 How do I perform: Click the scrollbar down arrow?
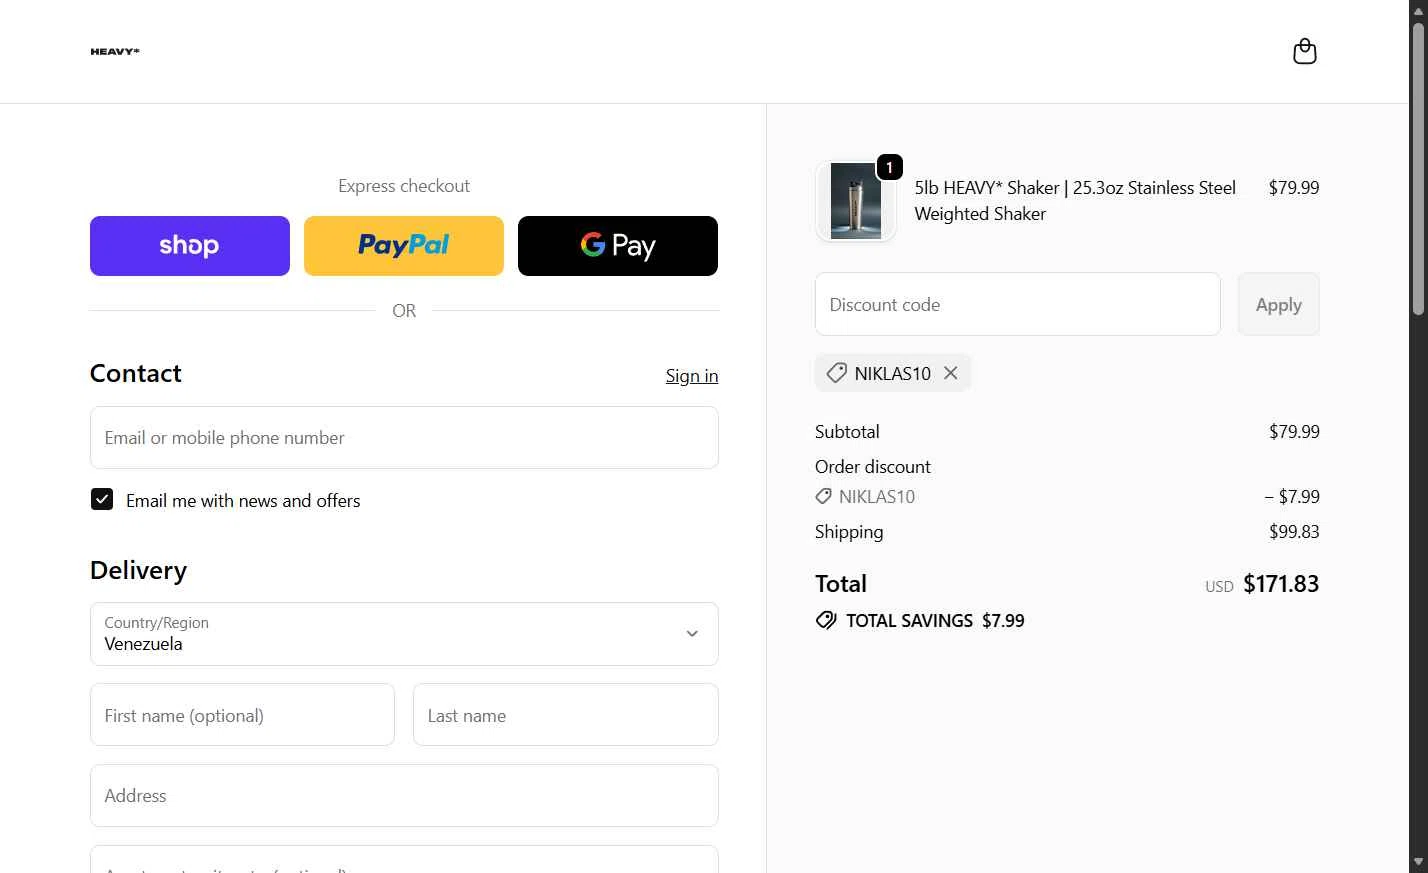coord(1418,862)
